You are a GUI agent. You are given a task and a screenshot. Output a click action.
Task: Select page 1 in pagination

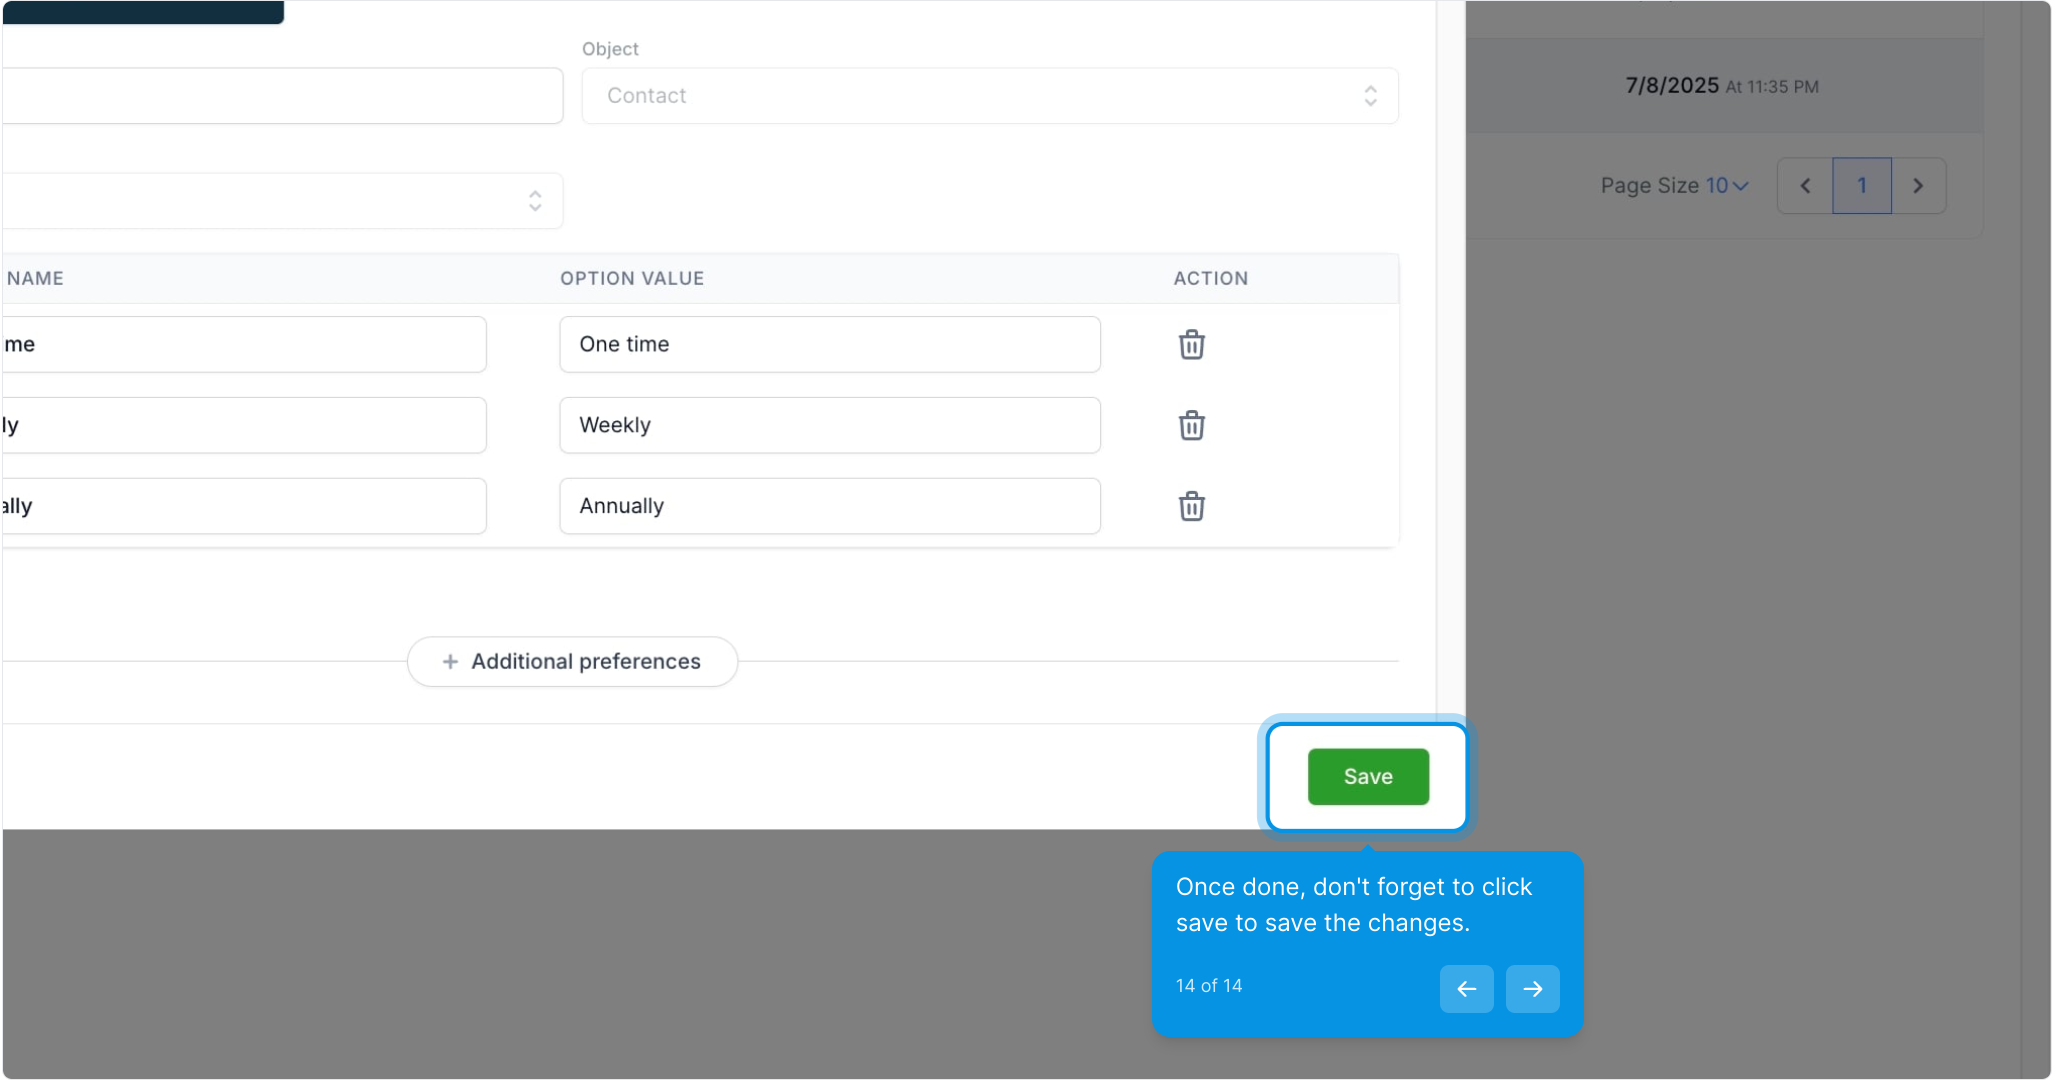click(1862, 186)
